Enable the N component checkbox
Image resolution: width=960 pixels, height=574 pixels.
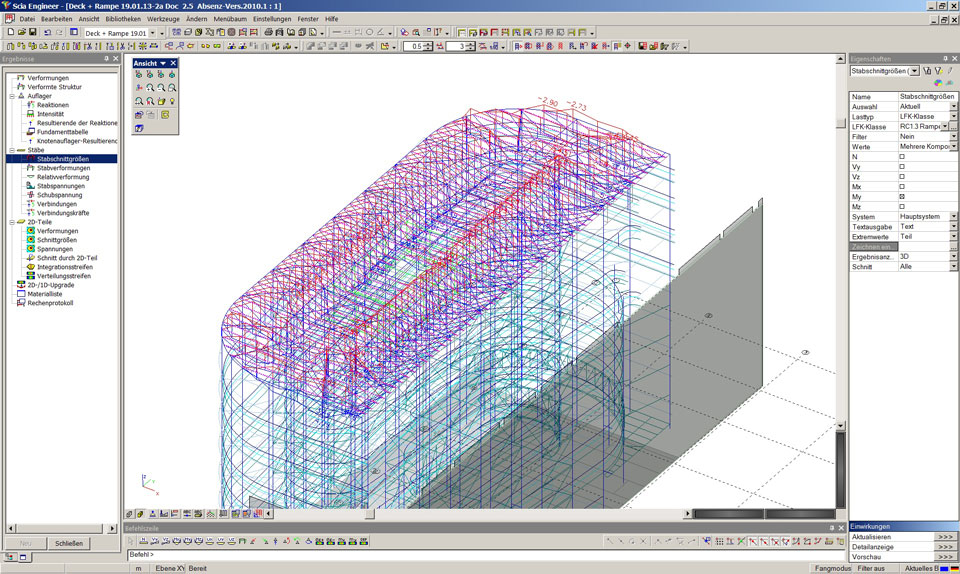click(x=901, y=157)
